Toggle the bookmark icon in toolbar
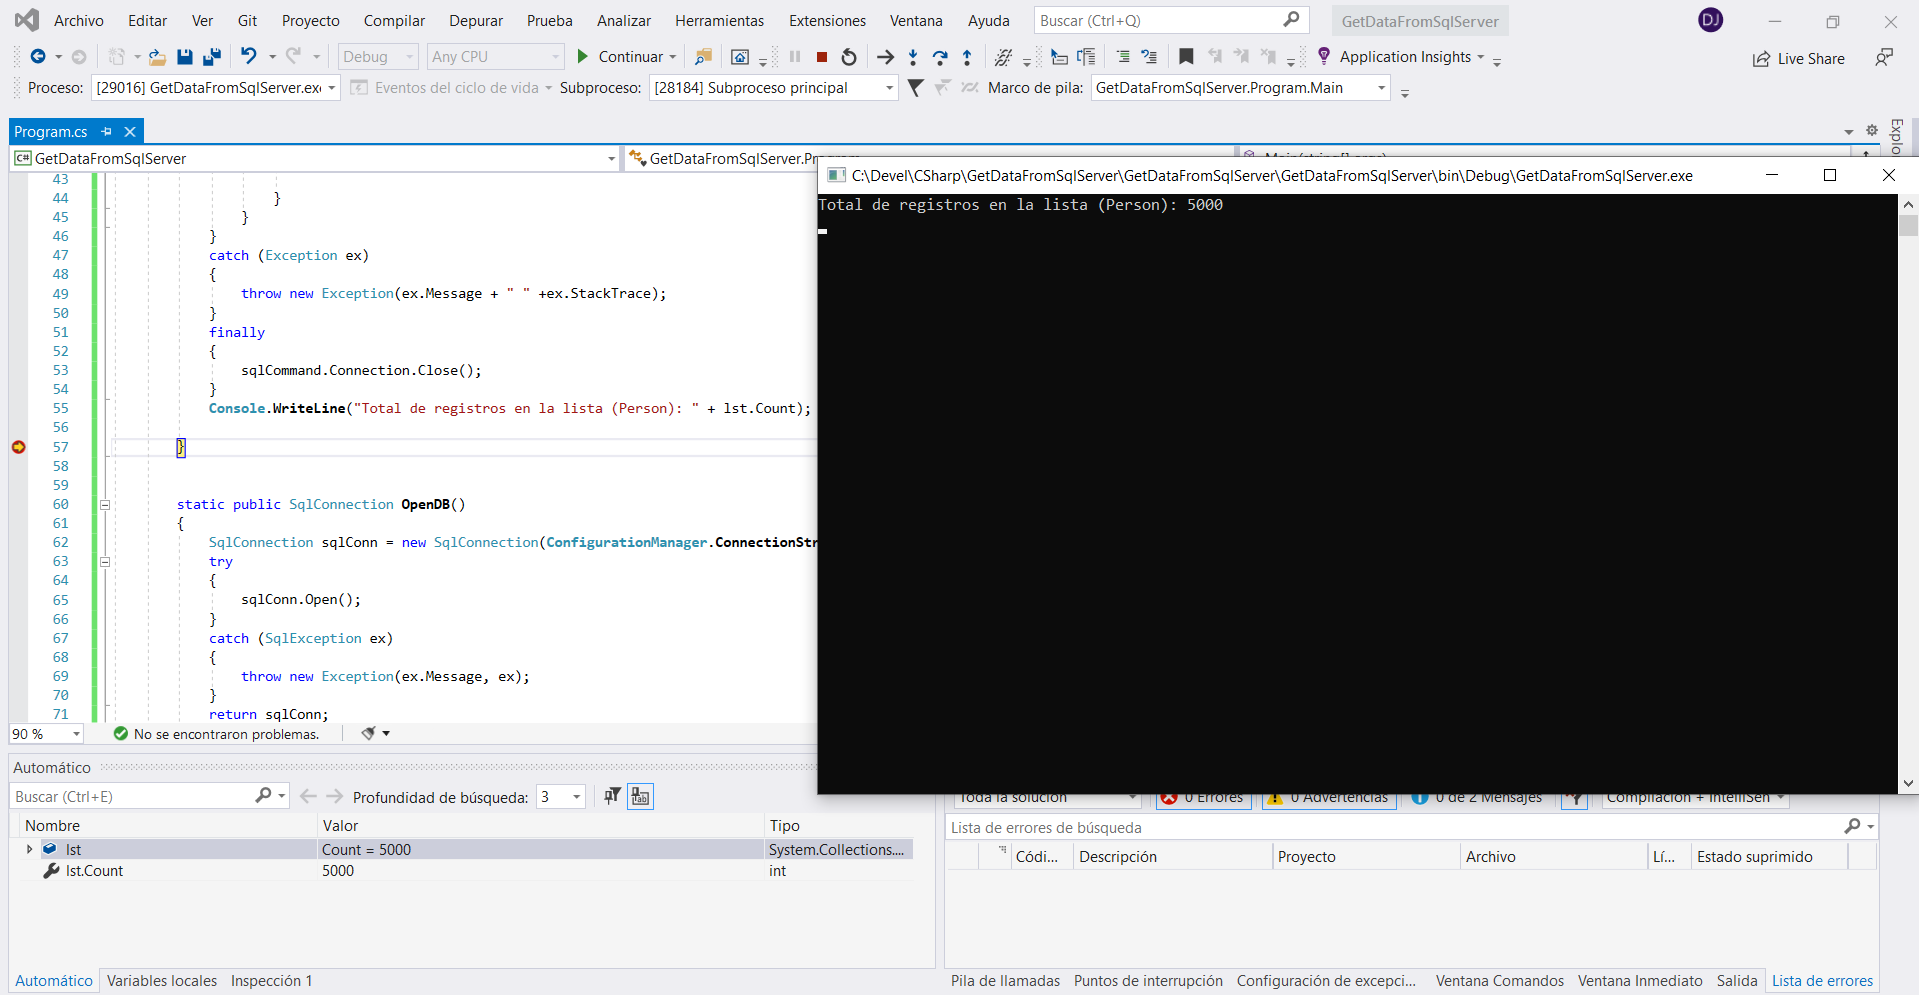 coord(1186,57)
